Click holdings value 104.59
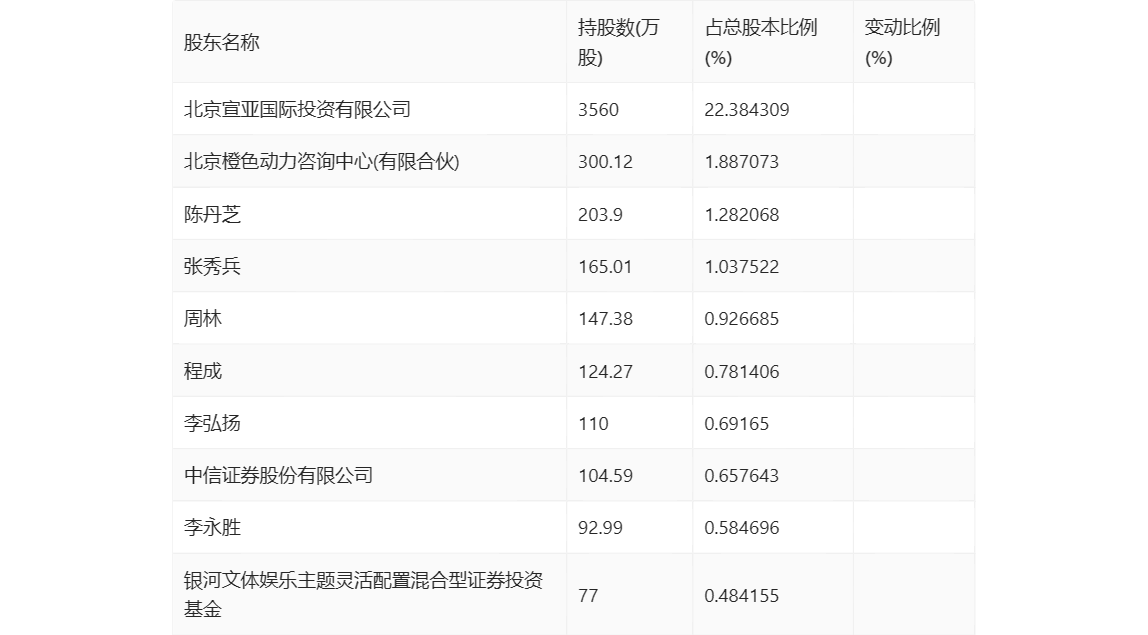Image resolution: width=1148 pixels, height=635 pixels. coord(605,475)
